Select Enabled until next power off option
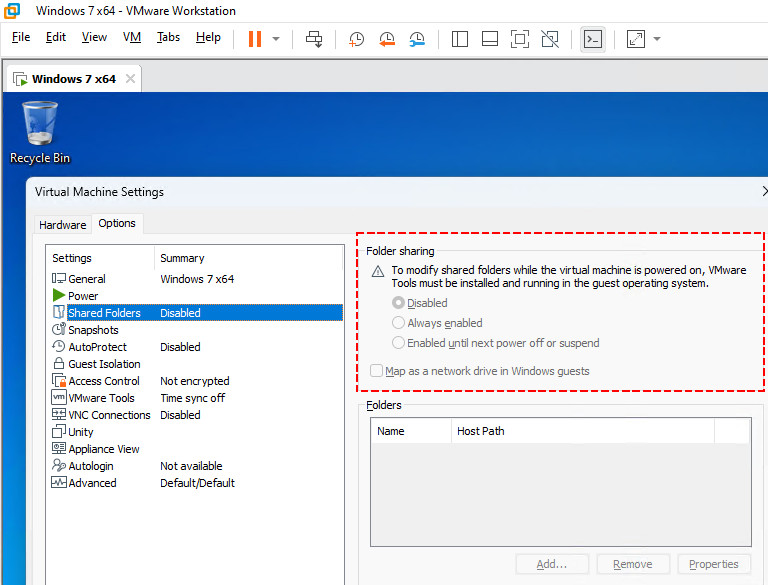 [399, 343]
